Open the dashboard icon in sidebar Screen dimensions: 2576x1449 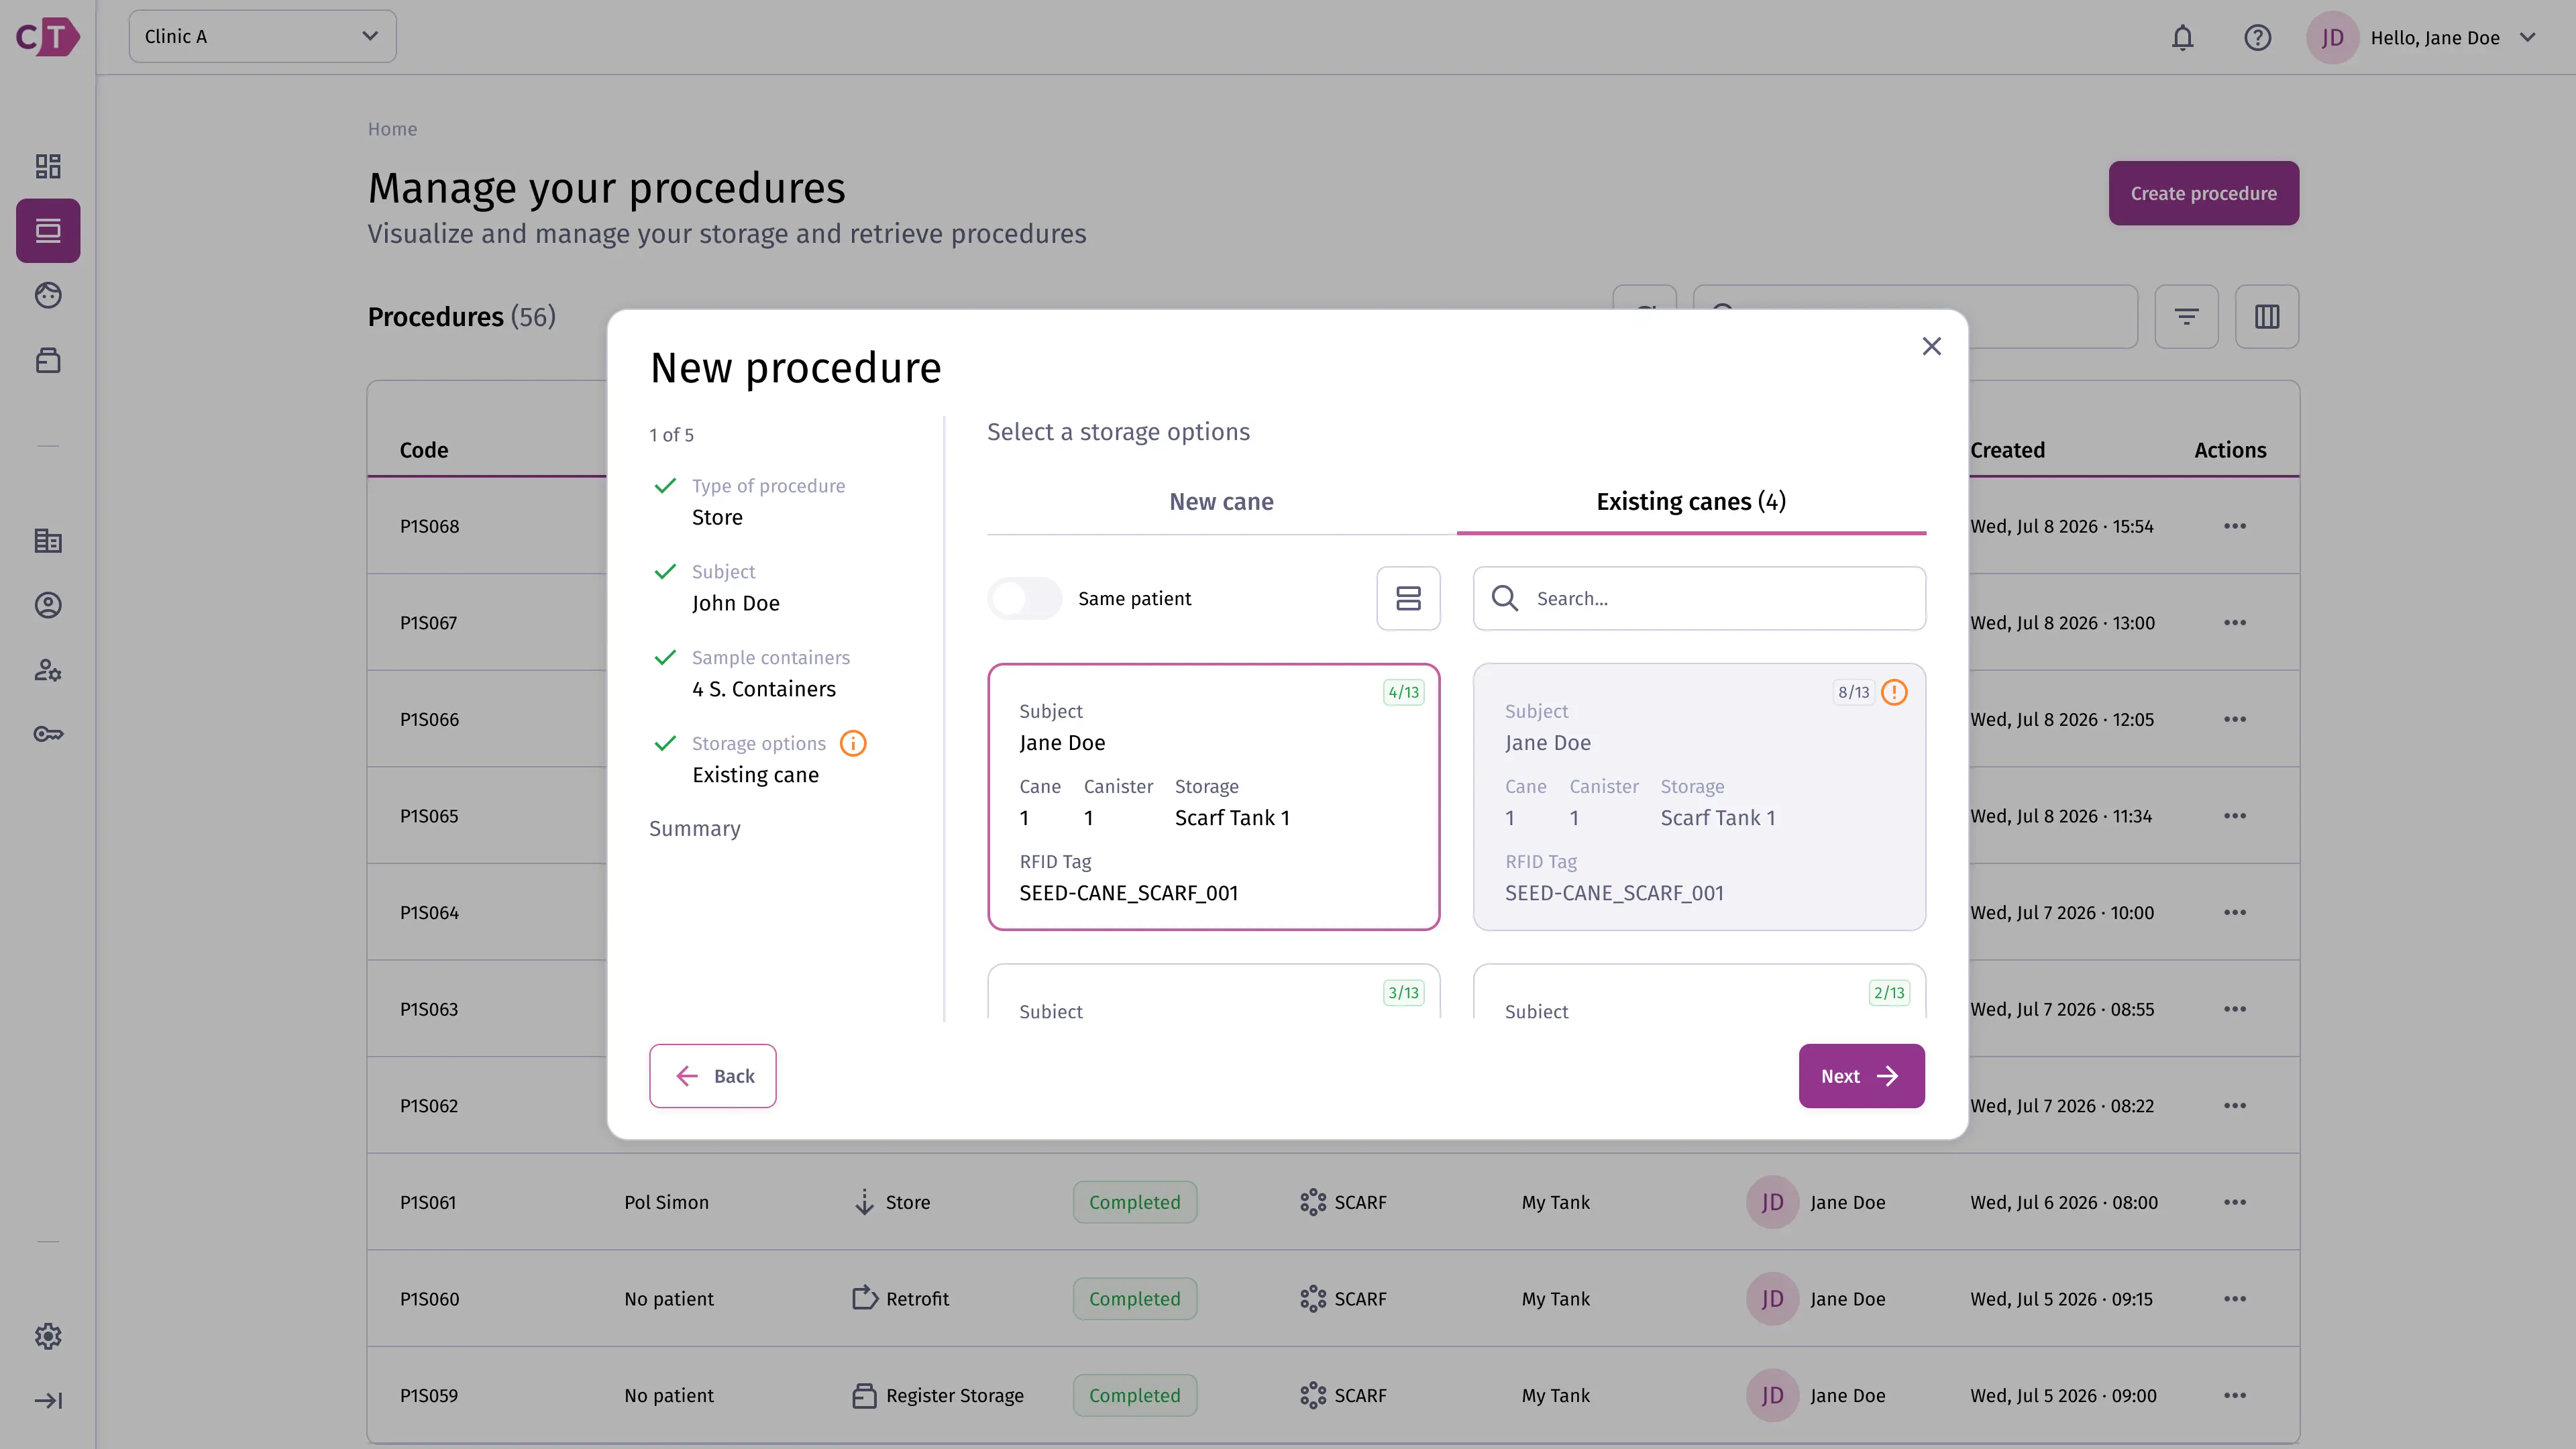point(48,166)
